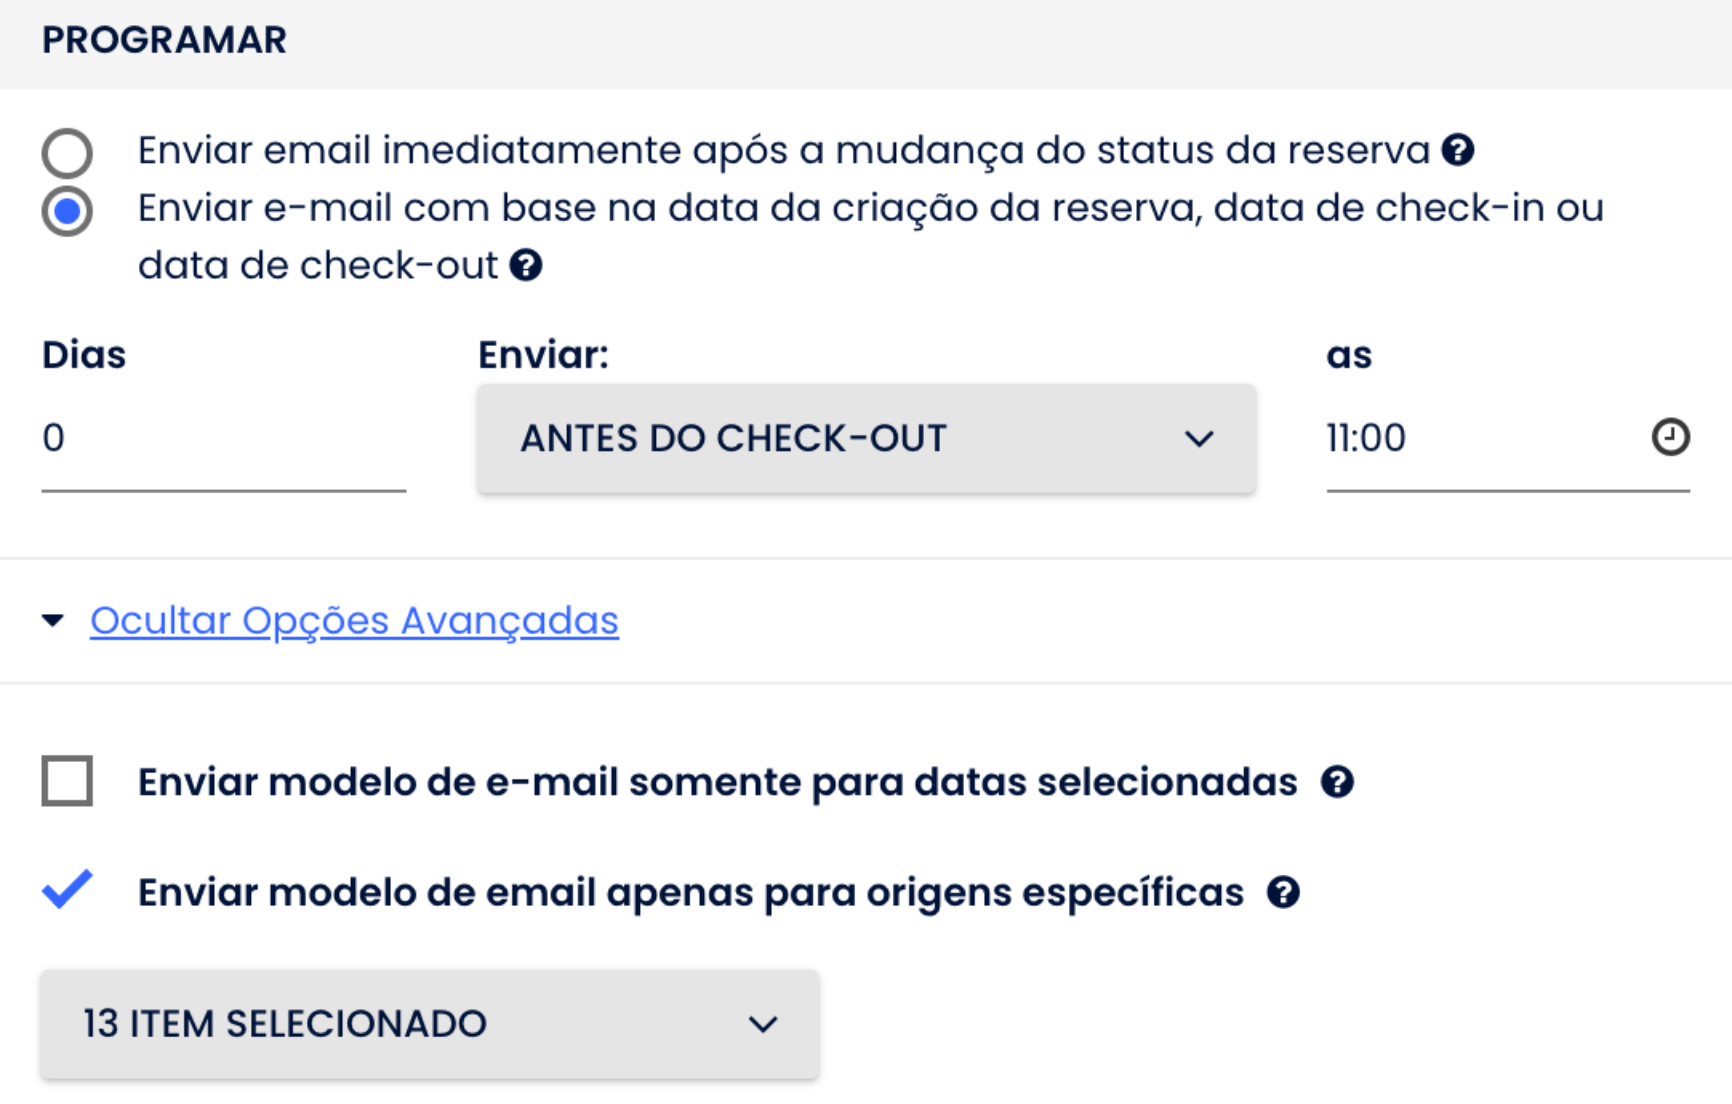Open help icon after data de check-out
The width and height of the screenshot is (1732, 1104).
coord(526,265)
